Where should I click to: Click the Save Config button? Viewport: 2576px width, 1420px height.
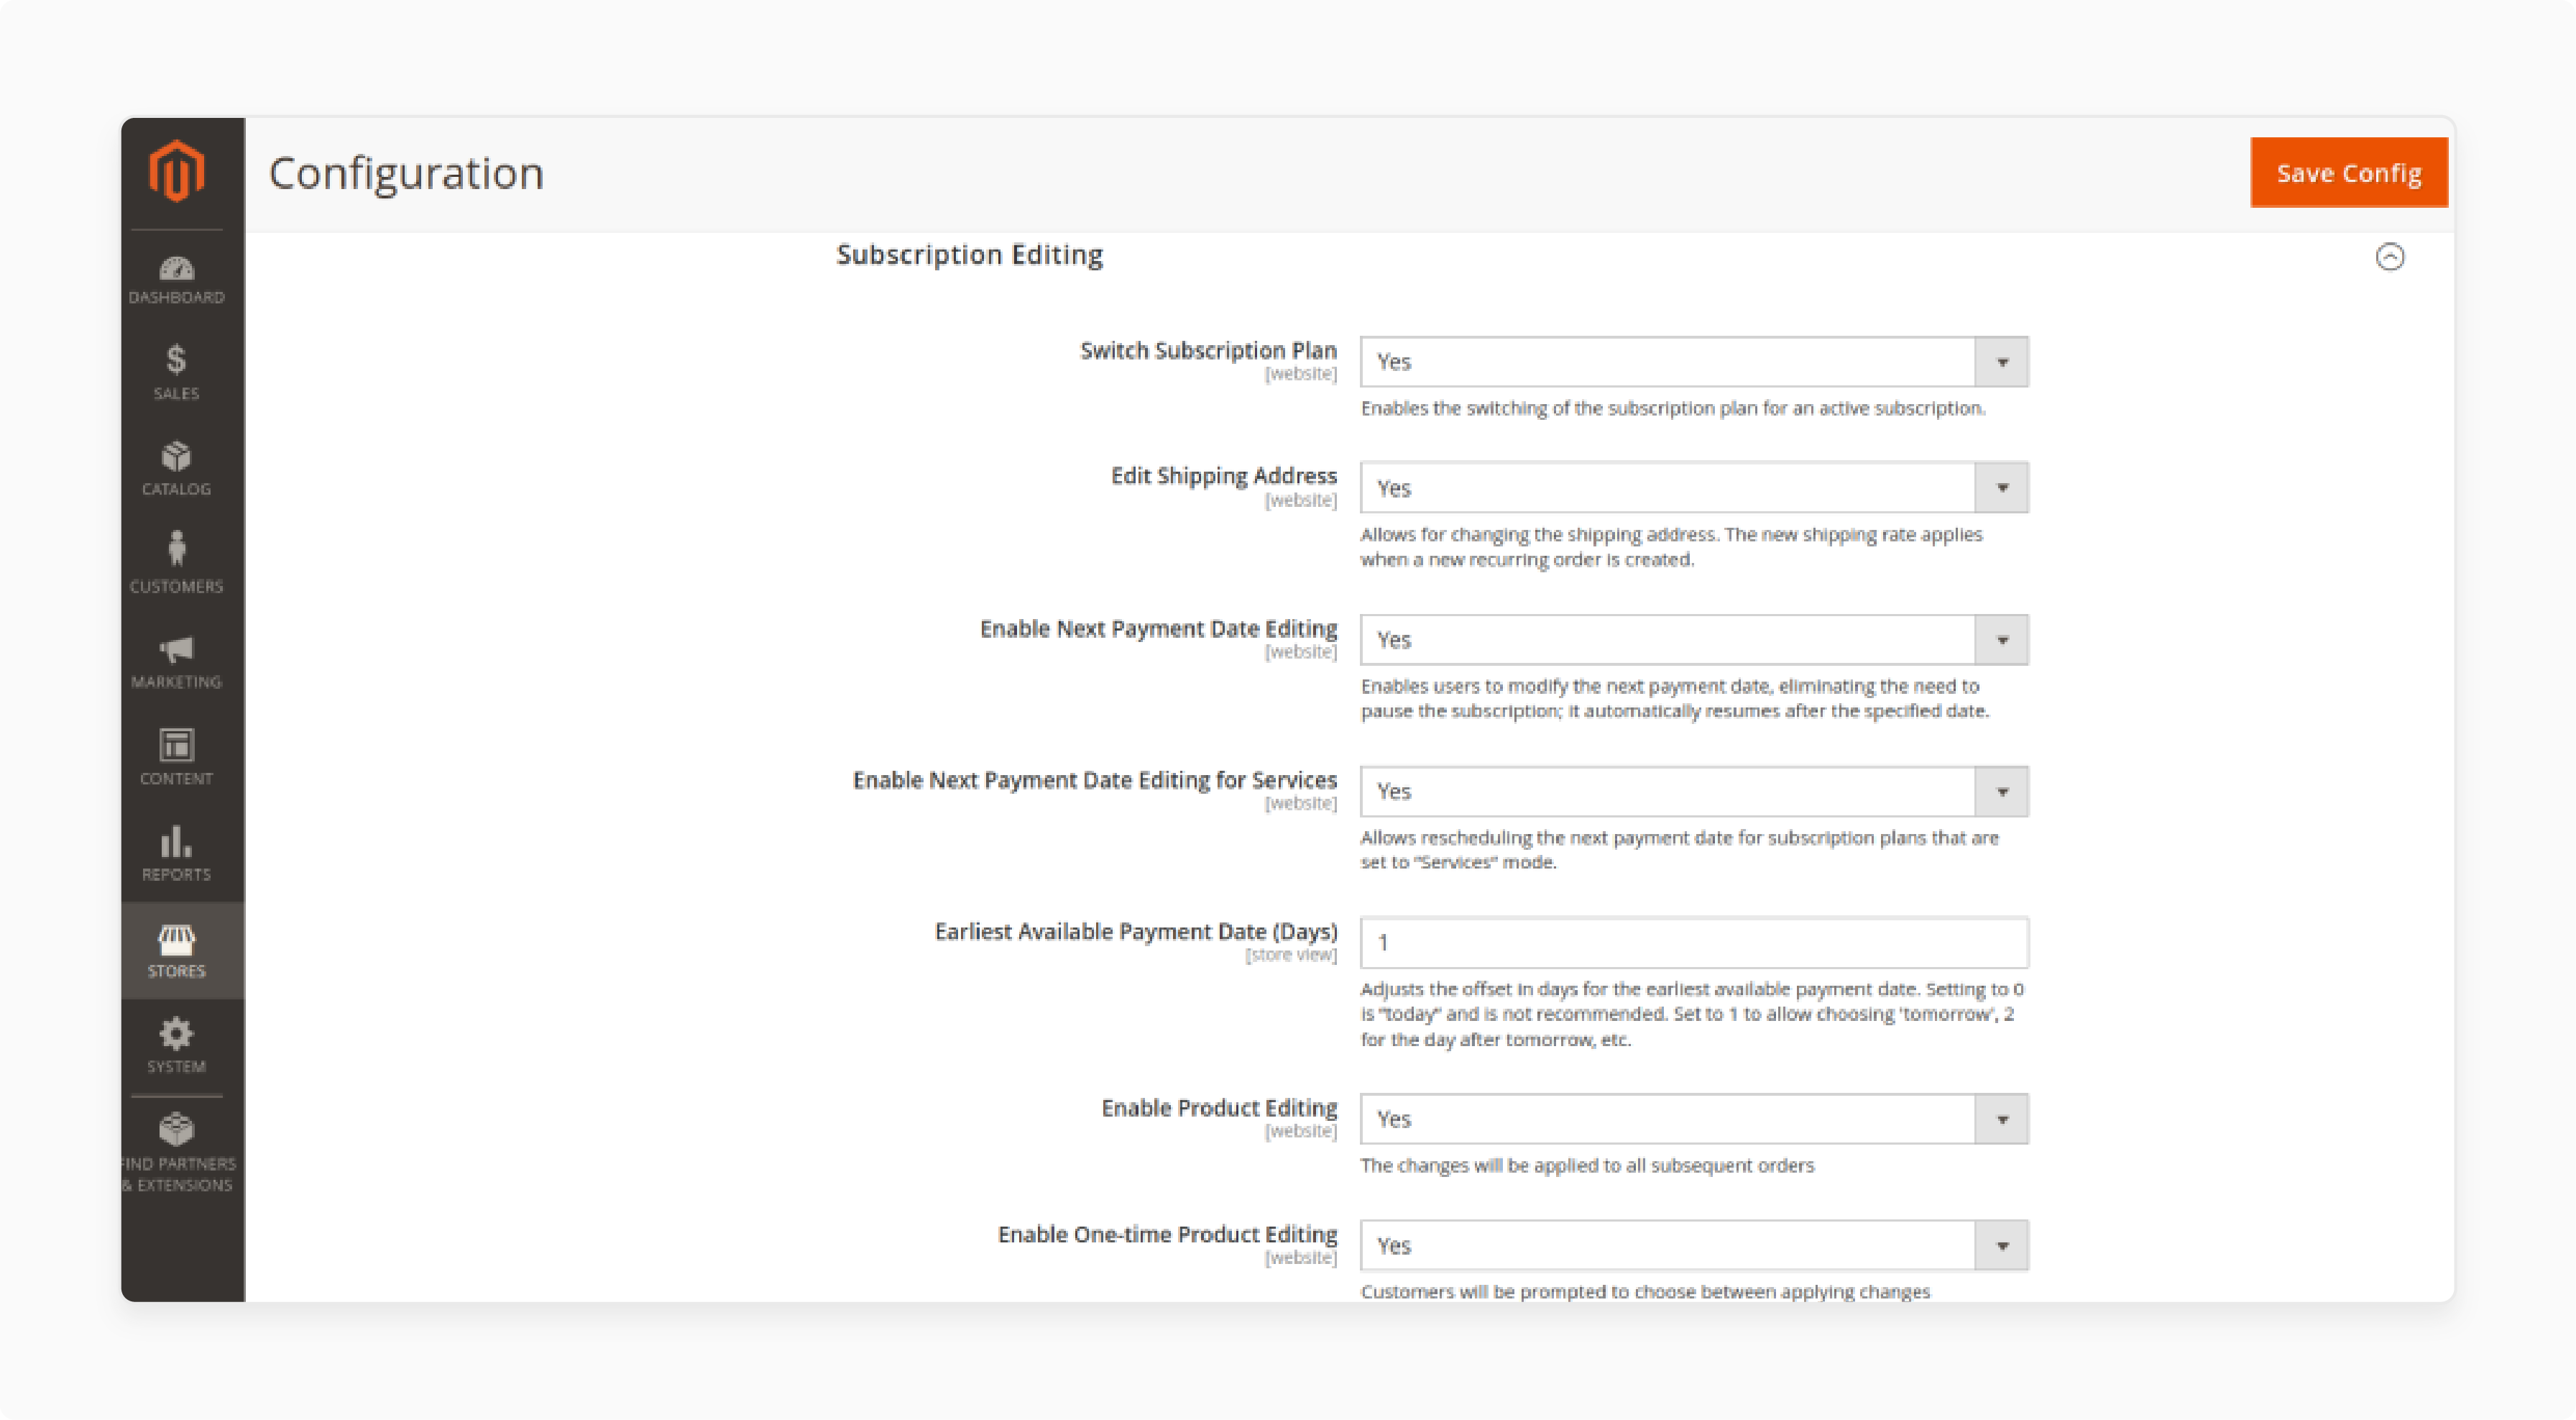coord(2349,173)
